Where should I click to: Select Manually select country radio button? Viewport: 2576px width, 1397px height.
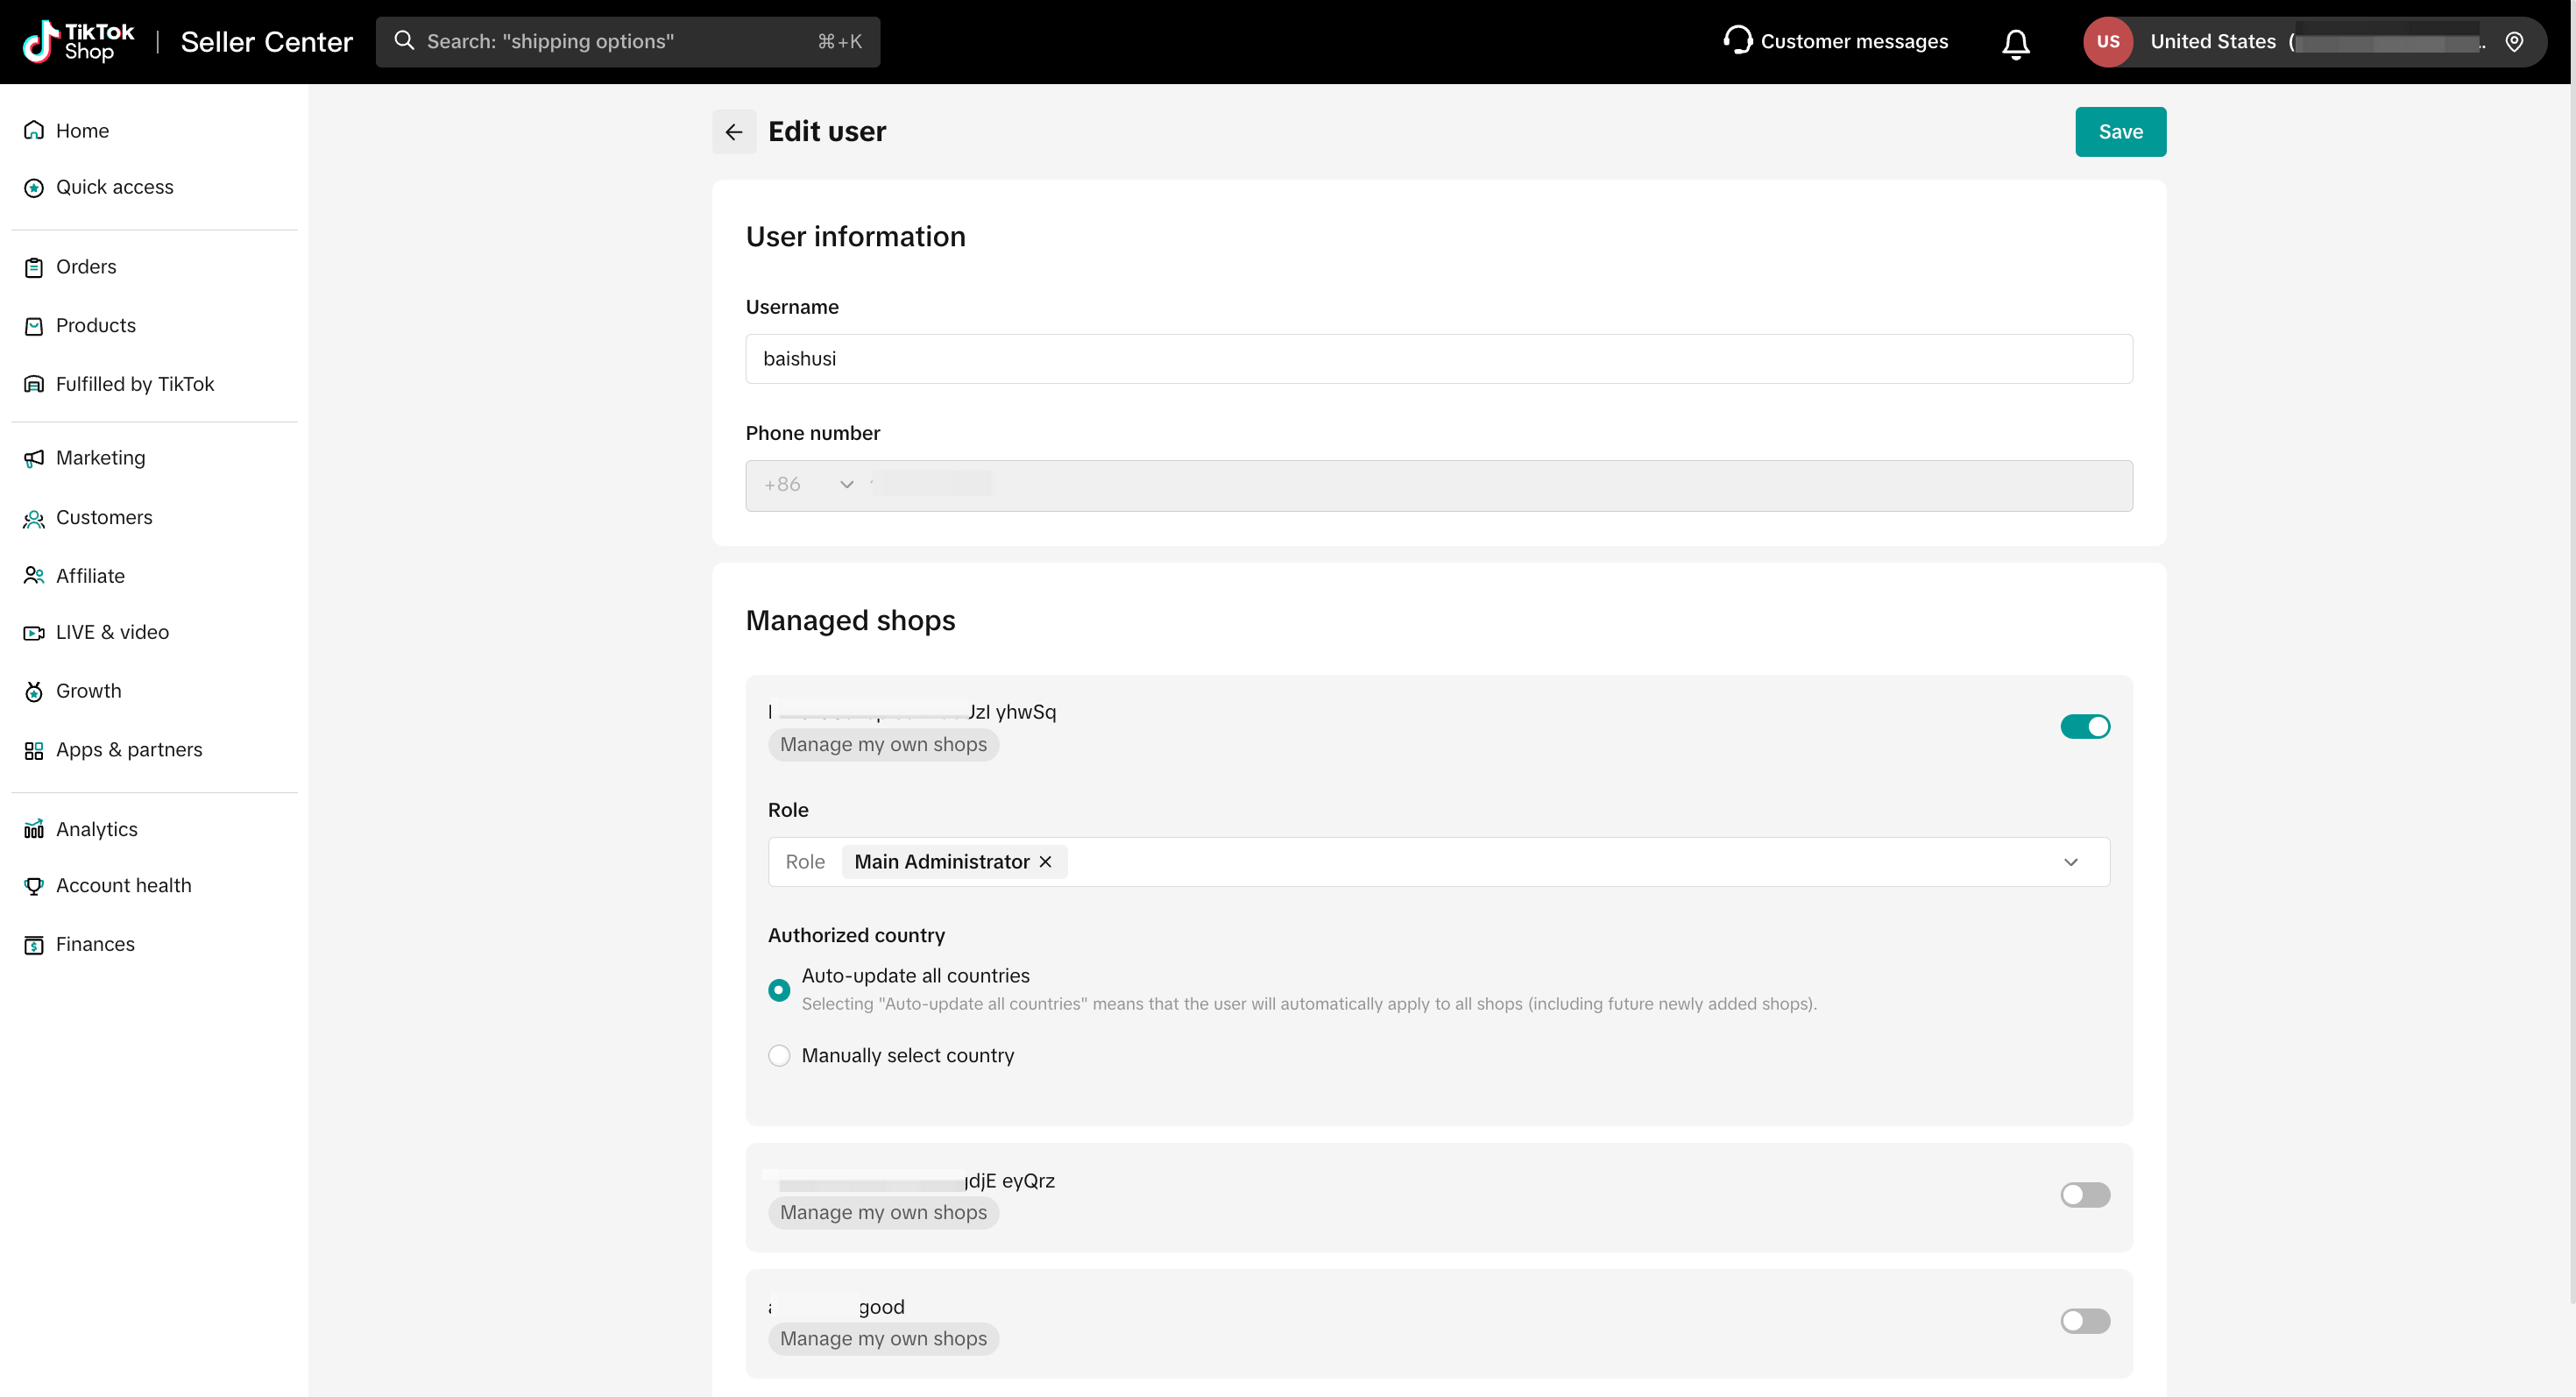point(779,1056)
